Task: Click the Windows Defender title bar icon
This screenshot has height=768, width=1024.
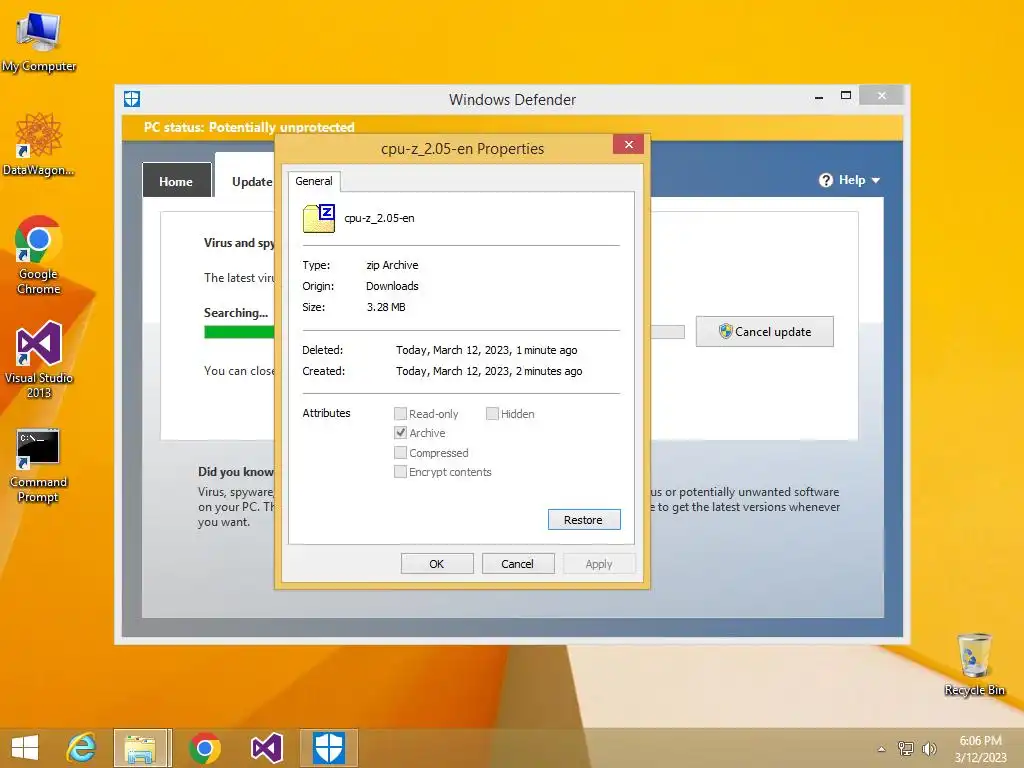Action: [x=132, y=99]
